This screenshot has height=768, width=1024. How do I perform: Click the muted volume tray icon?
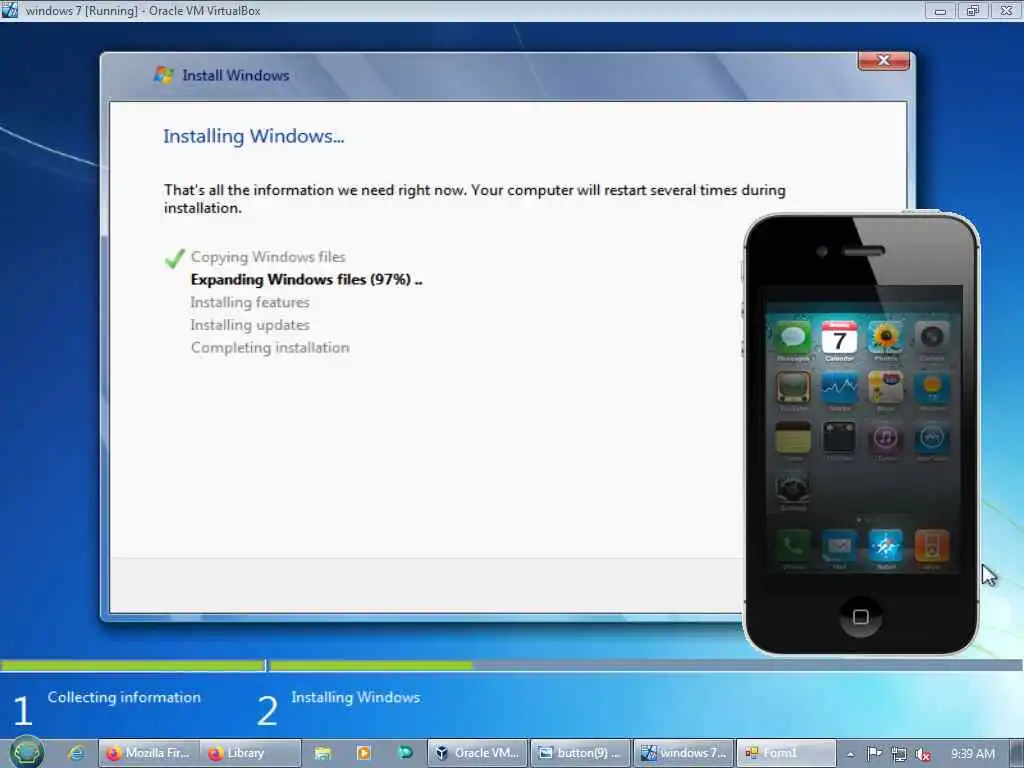(923, 754)
